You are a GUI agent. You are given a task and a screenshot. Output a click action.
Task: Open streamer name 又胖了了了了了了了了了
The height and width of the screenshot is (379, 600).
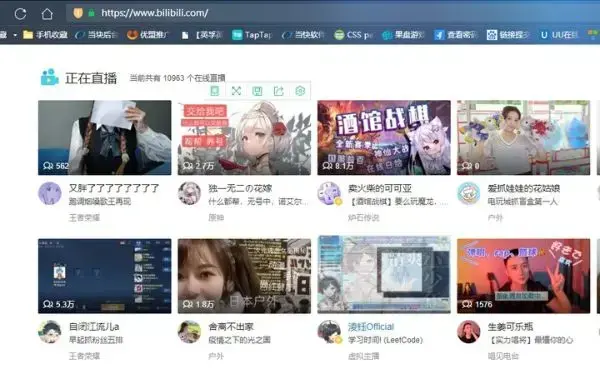click(x=114, y=188)
